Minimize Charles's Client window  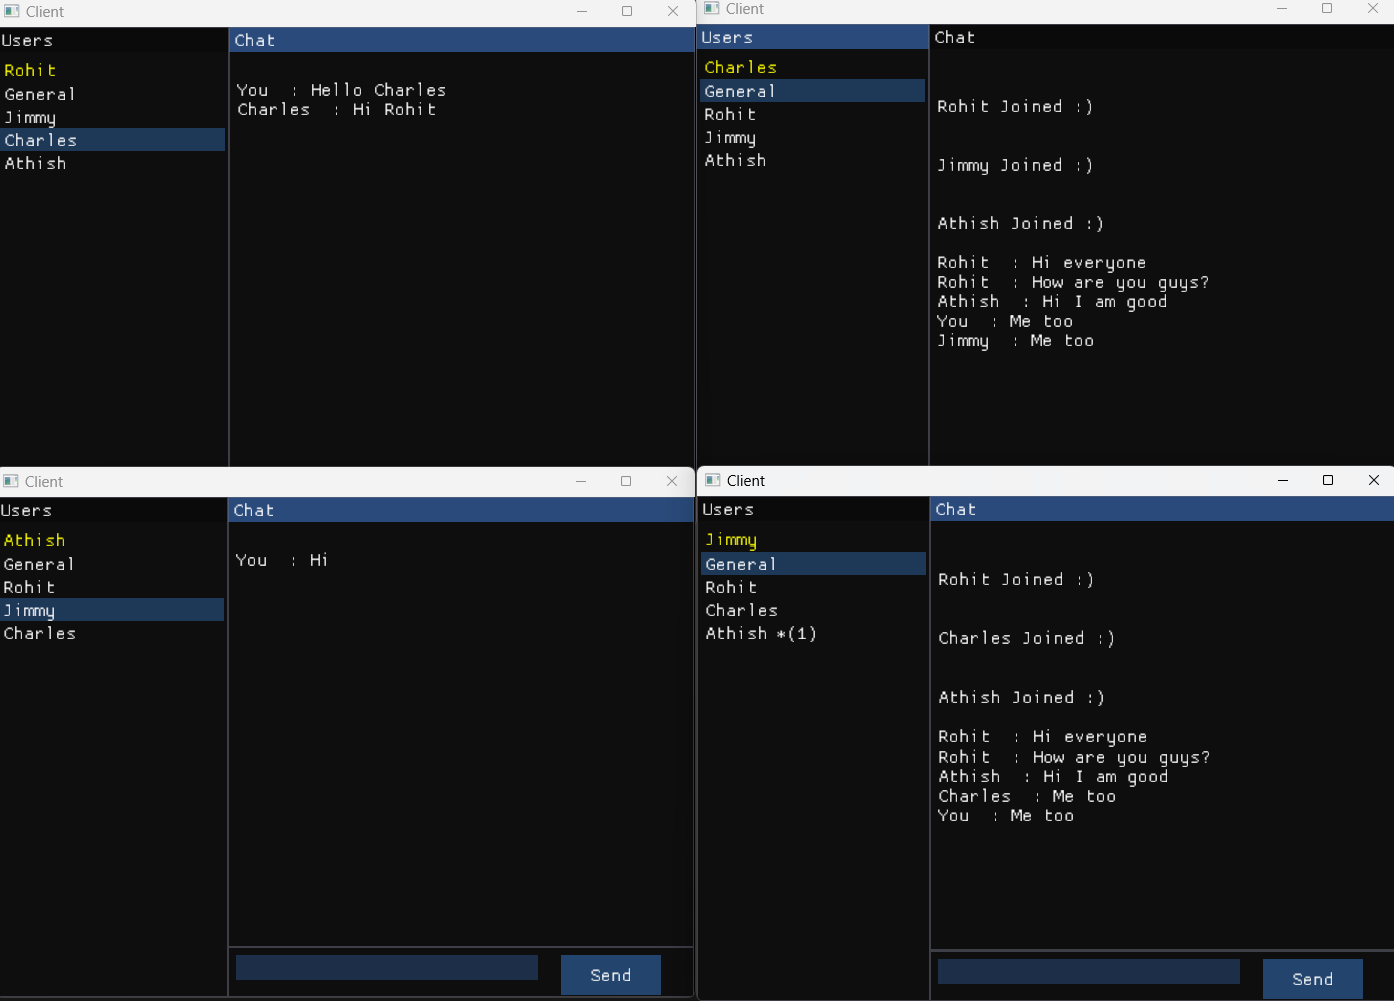coord(1282,8)
